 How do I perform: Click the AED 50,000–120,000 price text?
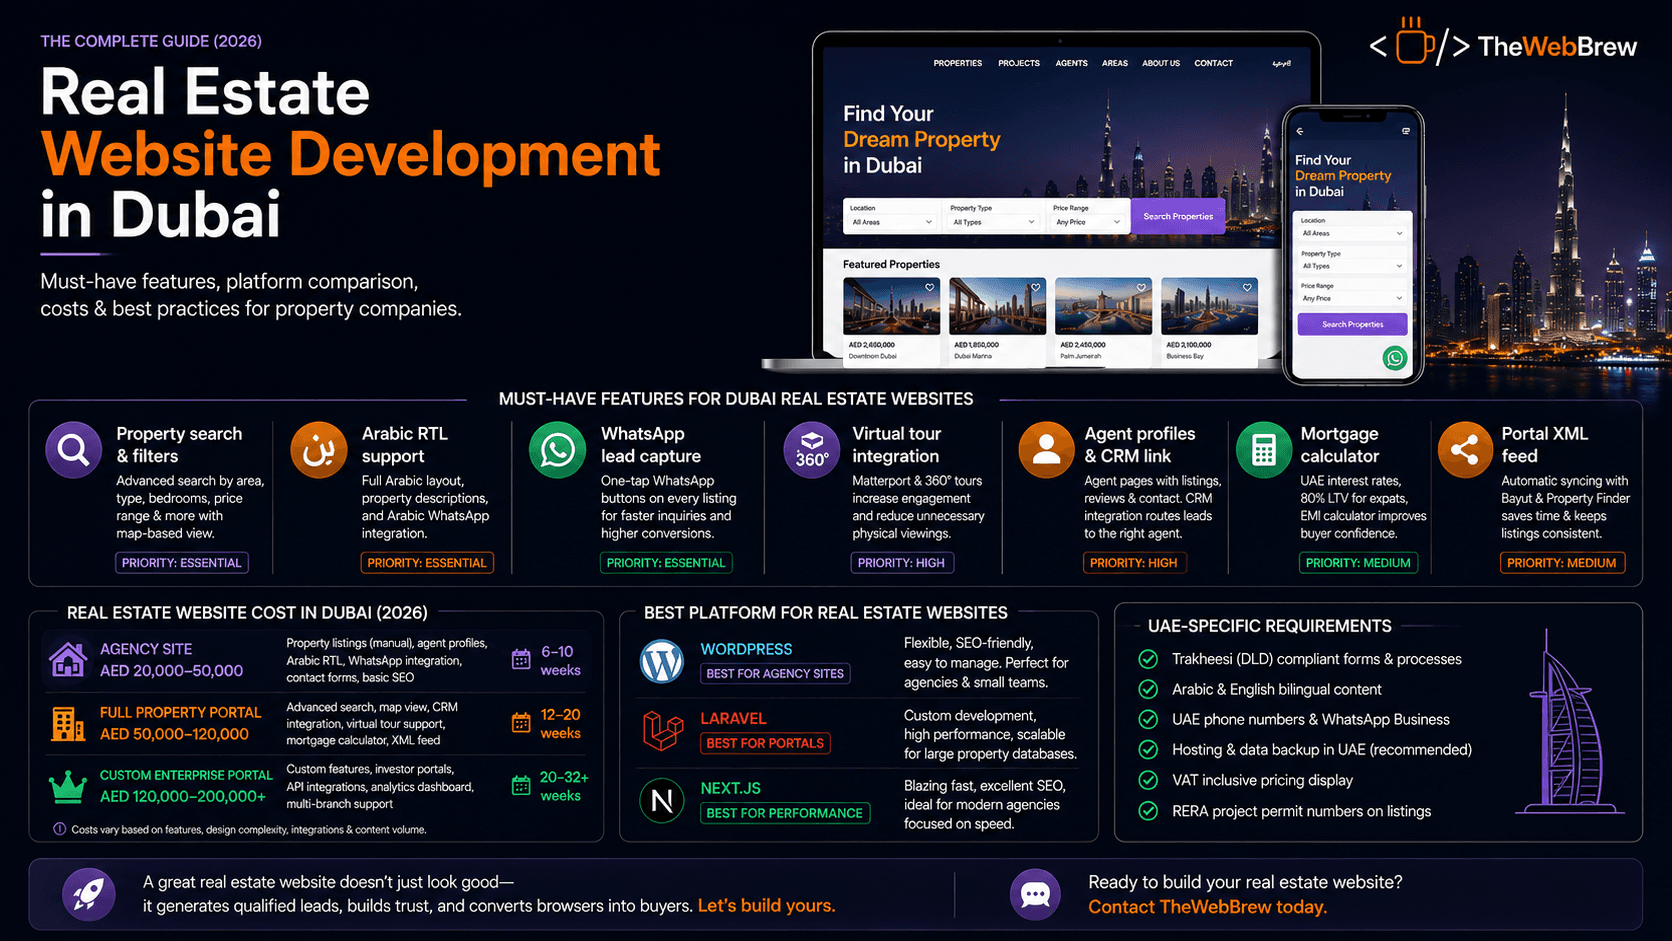[174, 734]
